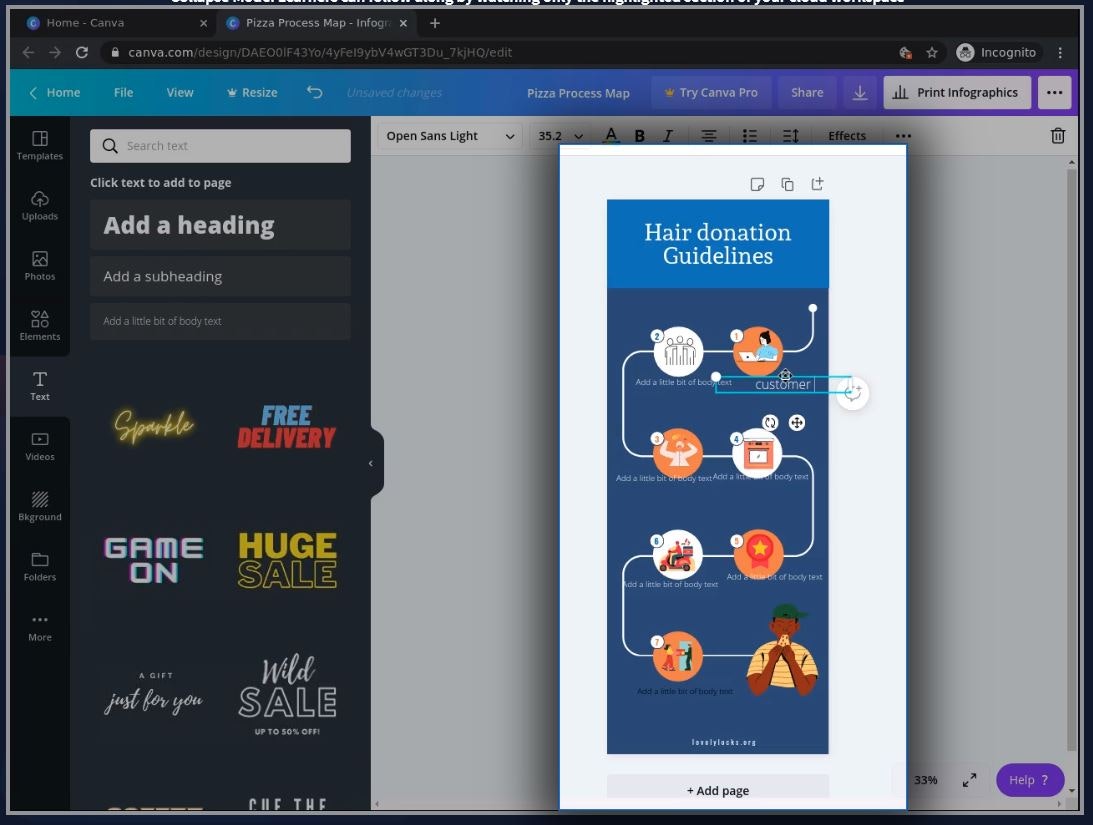Open the font size dropdown
Screen dimensions: 1093x825
click(x=558, y=135)
